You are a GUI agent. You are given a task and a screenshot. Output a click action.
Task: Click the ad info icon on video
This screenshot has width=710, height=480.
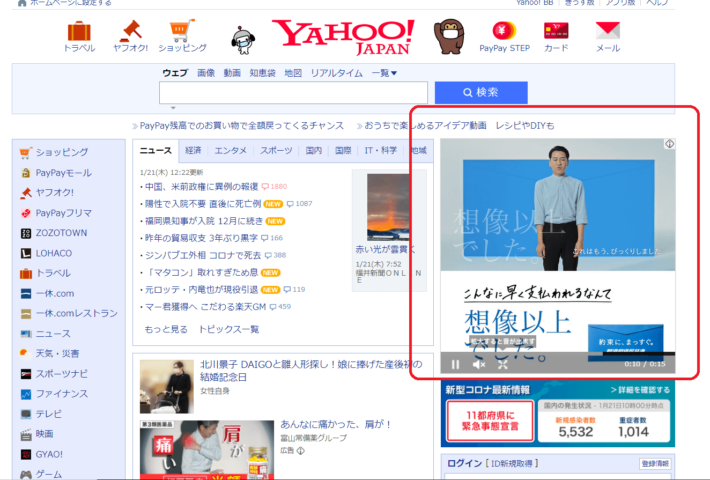669,144
